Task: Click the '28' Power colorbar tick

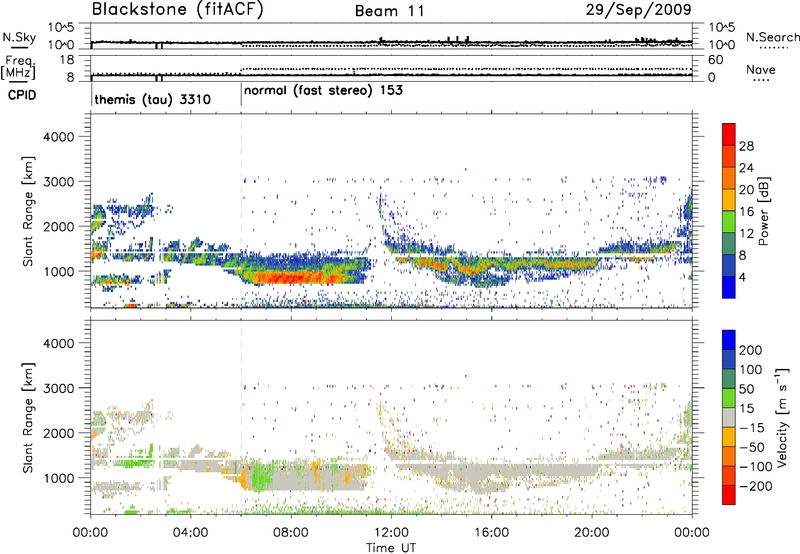Action: [746, 146]
